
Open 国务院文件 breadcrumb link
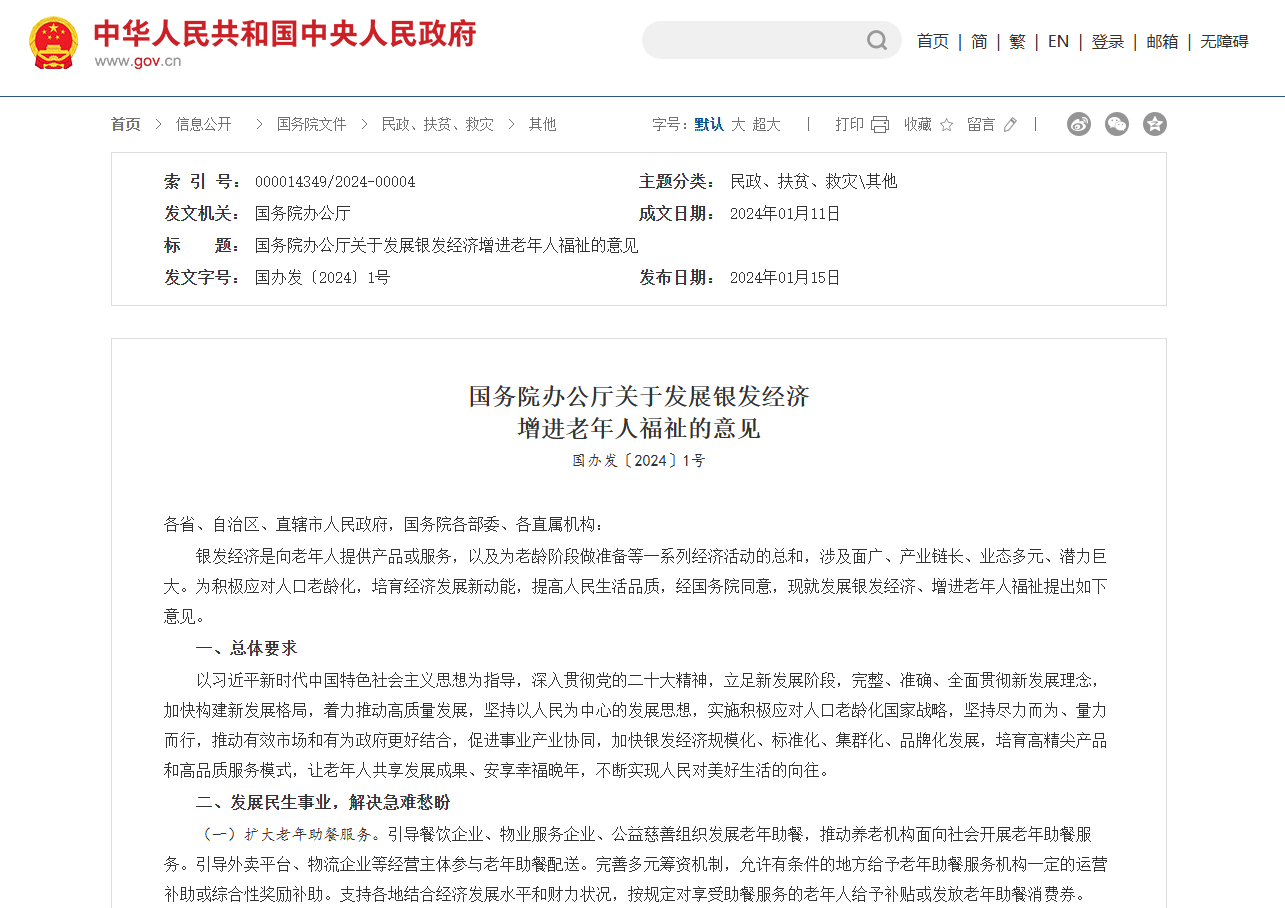pos(311,124)
